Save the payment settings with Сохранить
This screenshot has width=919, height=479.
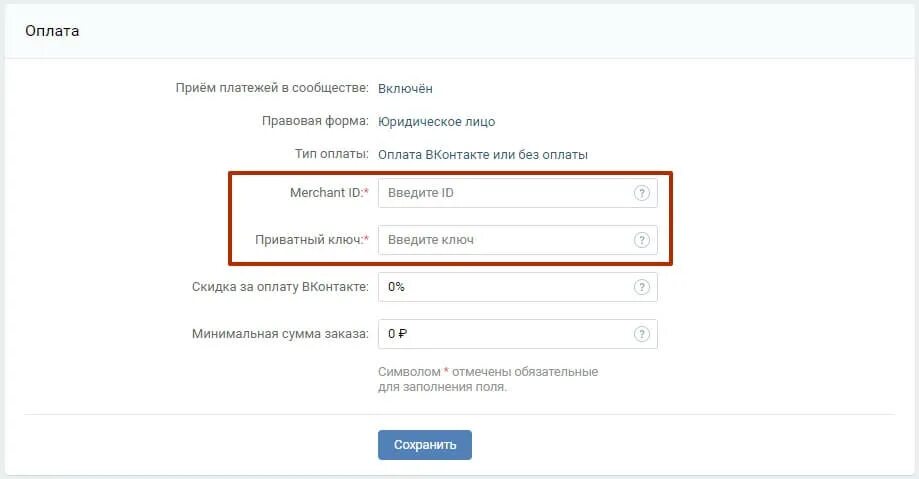424,445
